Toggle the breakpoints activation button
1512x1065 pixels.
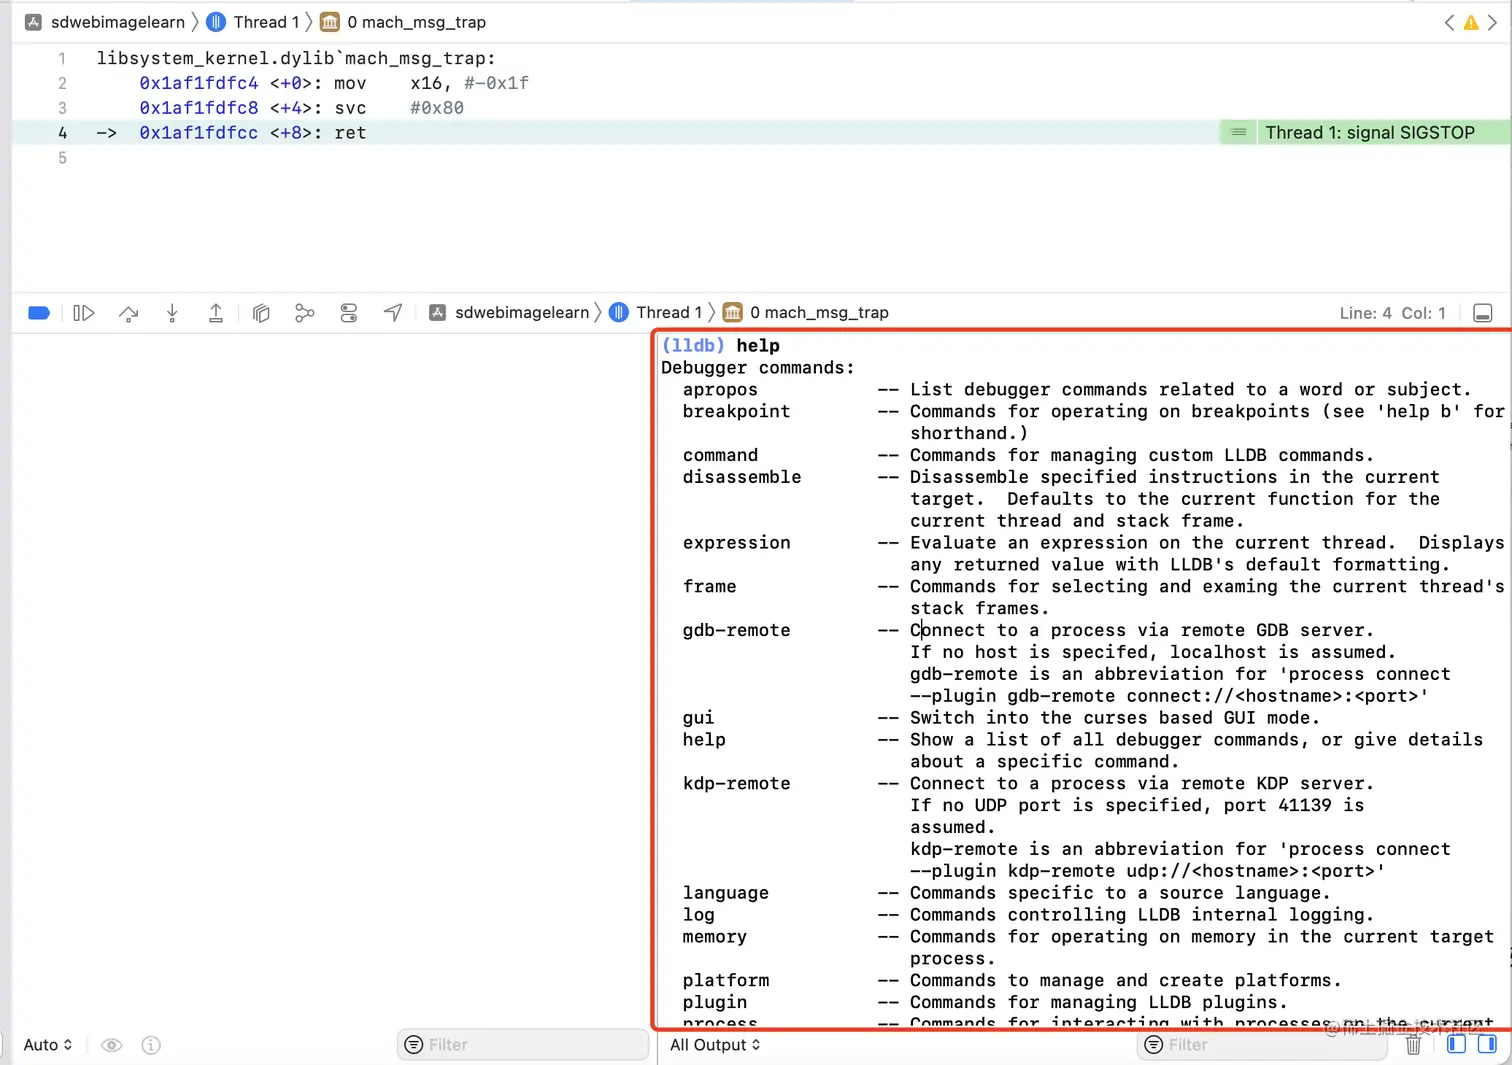click(39, 313)
